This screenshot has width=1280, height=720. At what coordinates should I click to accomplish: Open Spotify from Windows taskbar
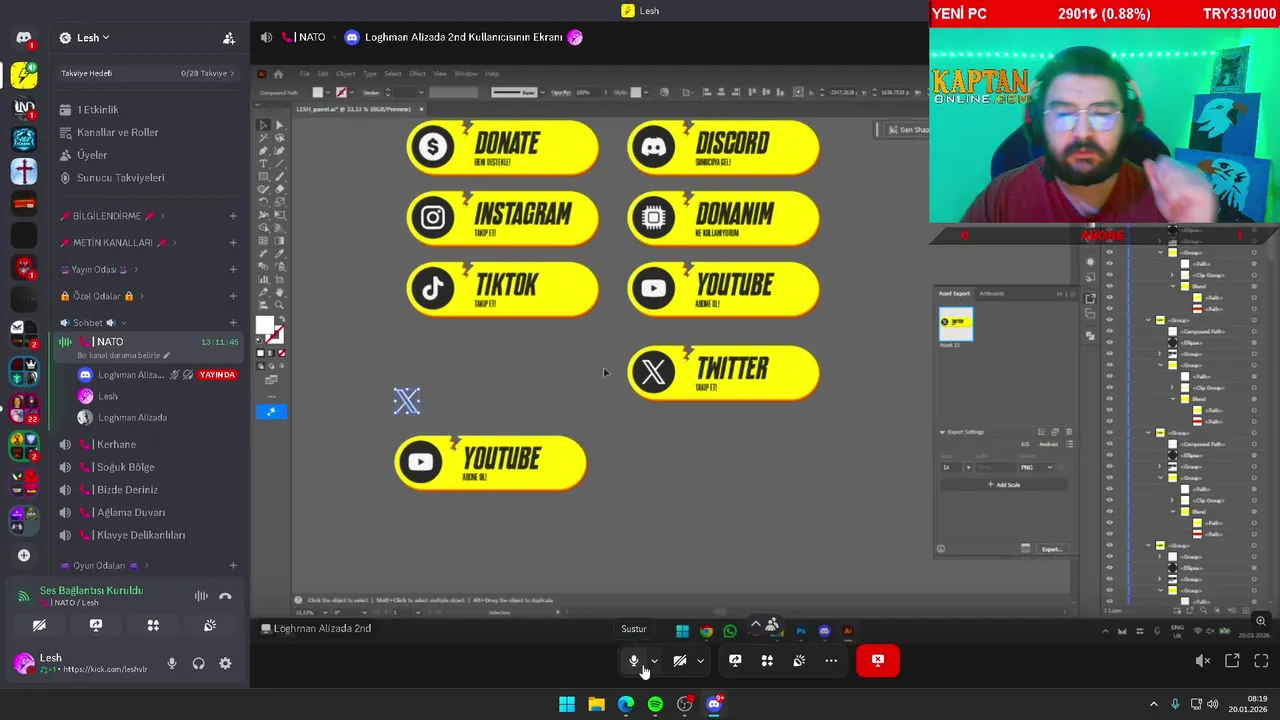(x=655, y=704)
